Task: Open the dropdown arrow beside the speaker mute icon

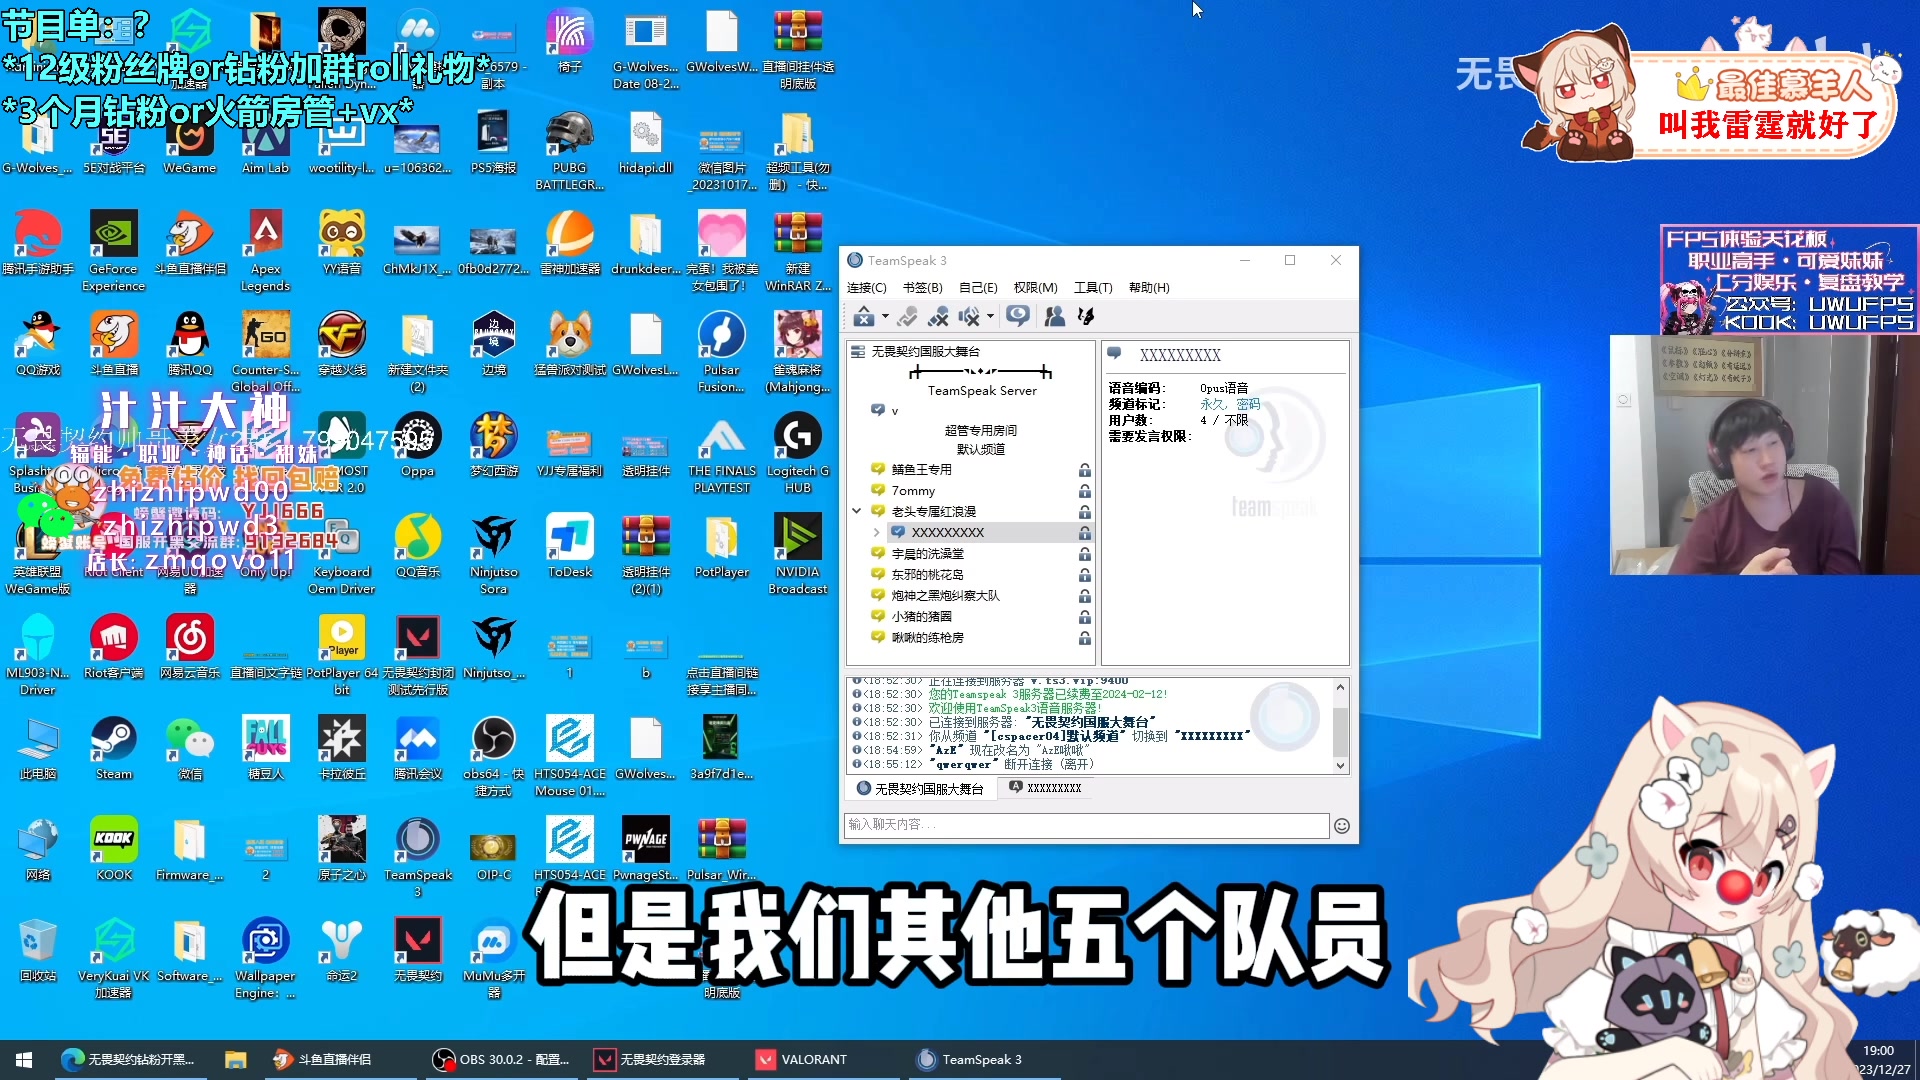Action: point(990,317)
